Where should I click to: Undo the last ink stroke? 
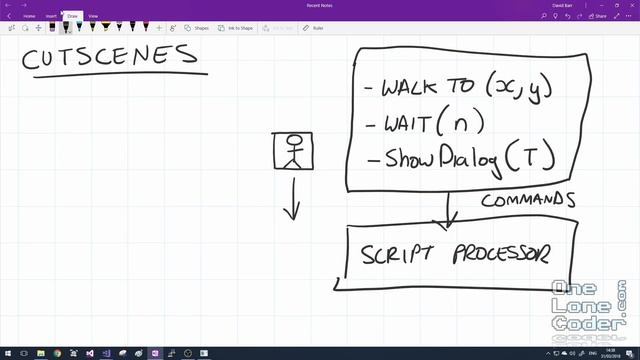[x=568, y=16]
